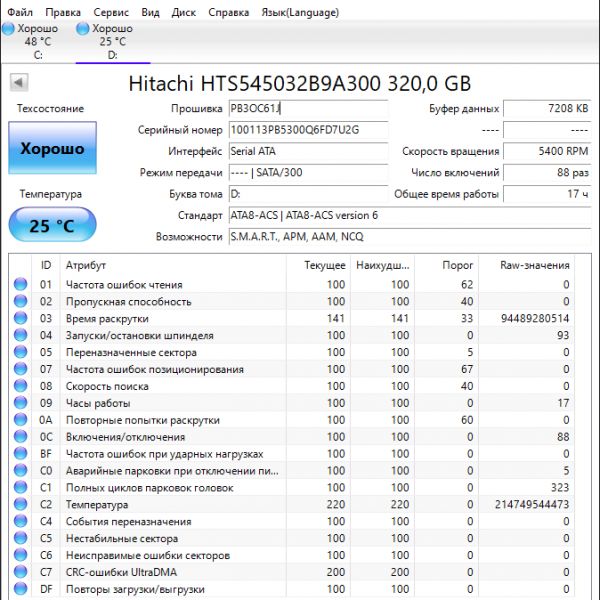Viewport: 600px width, 600px height.
Task: Click the blue Хорошо health status button
Action: click(52, 148)
